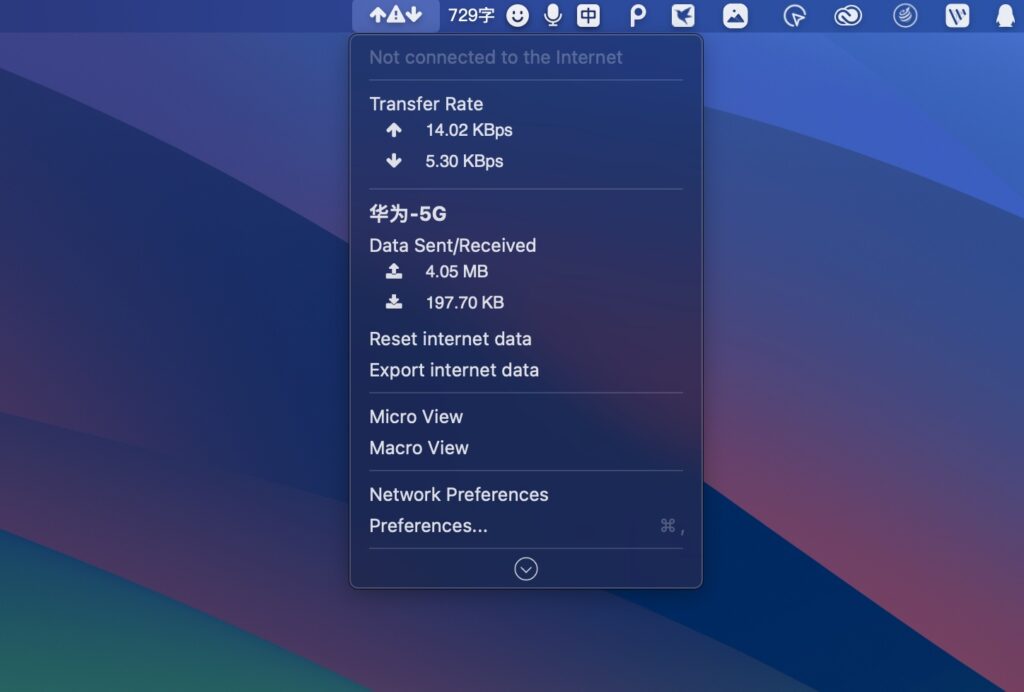Click the Chinese input method 中 icon
This screenshot has height=692, width=1024.
pyautogui.click(x=588, y=15)
